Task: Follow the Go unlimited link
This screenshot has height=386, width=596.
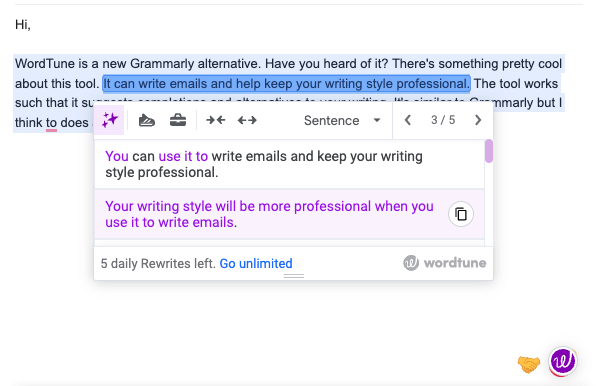Action: click(x=256, y=263)
